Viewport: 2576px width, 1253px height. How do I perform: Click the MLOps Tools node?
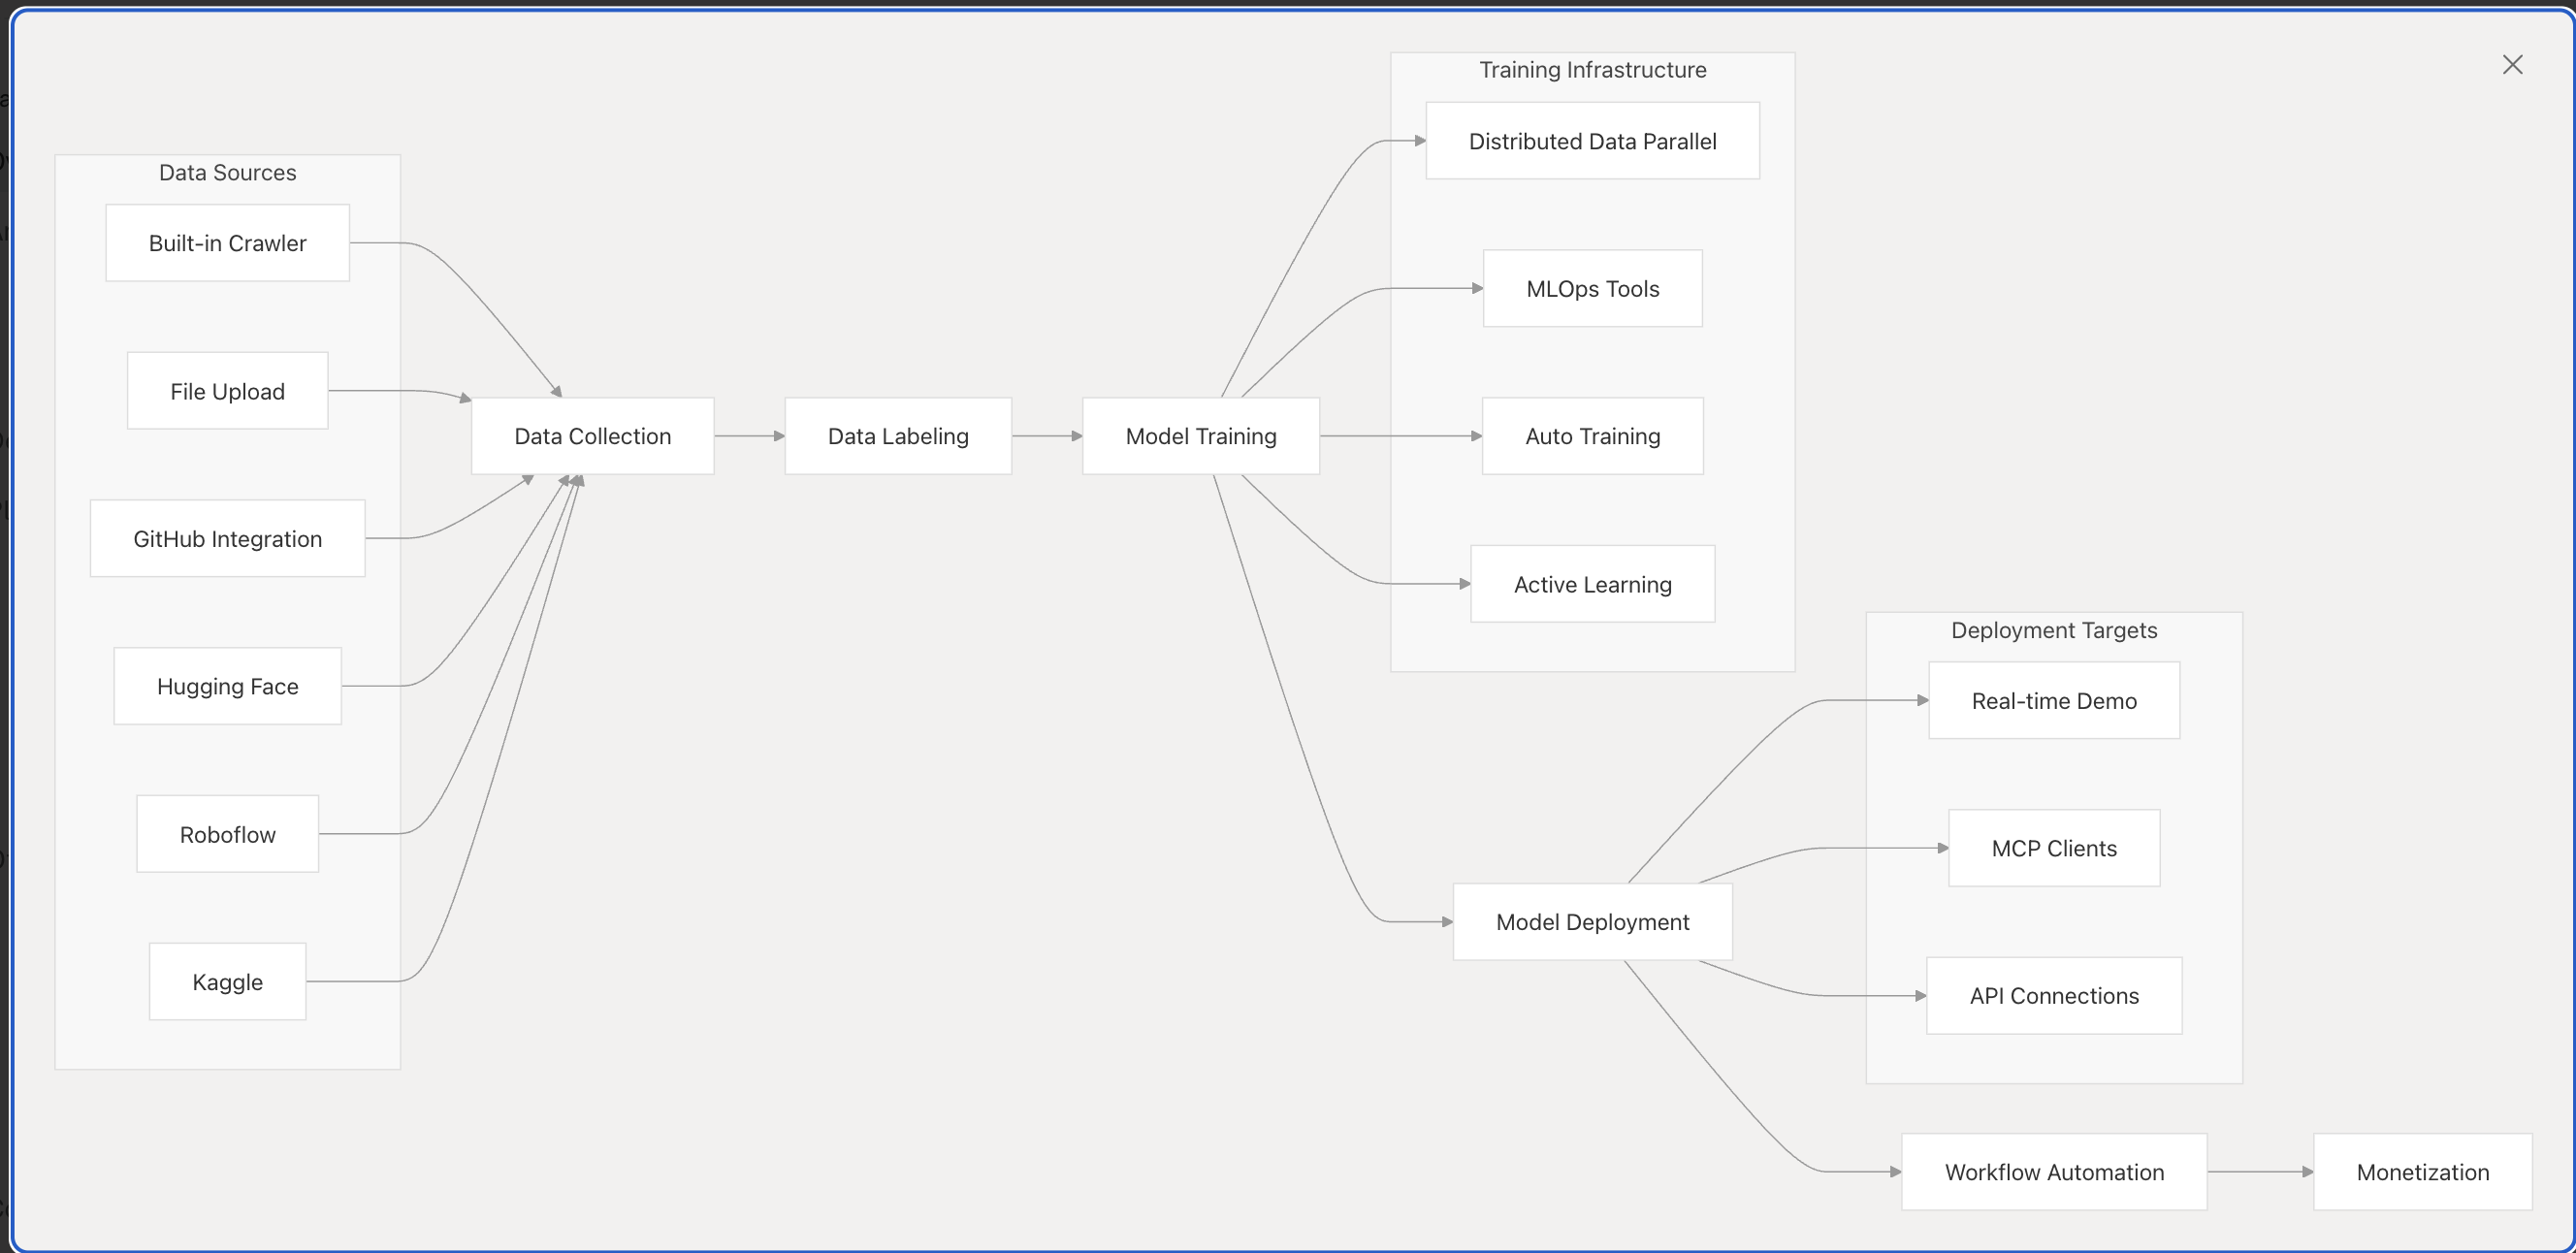1592,289
